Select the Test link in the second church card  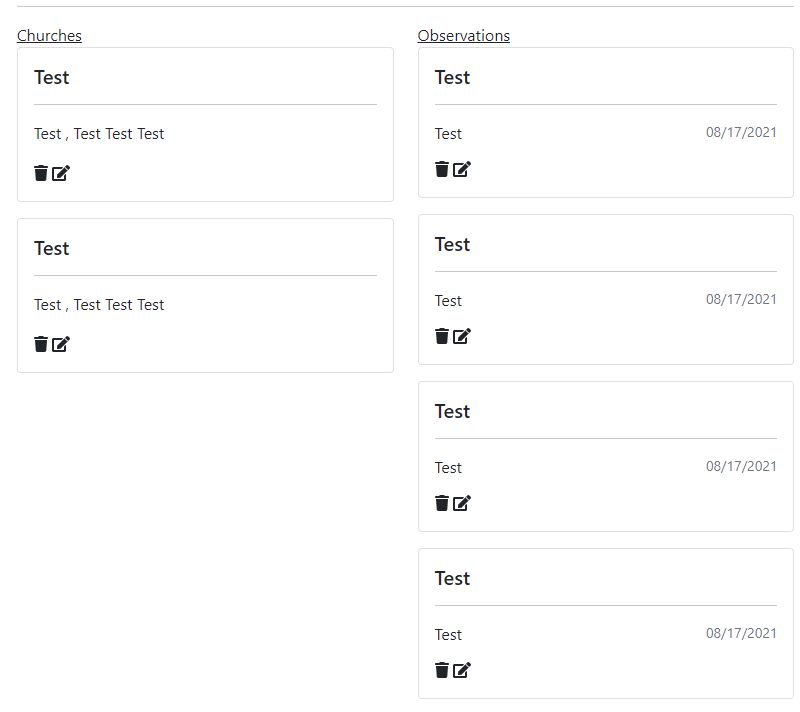pos(44,304)
